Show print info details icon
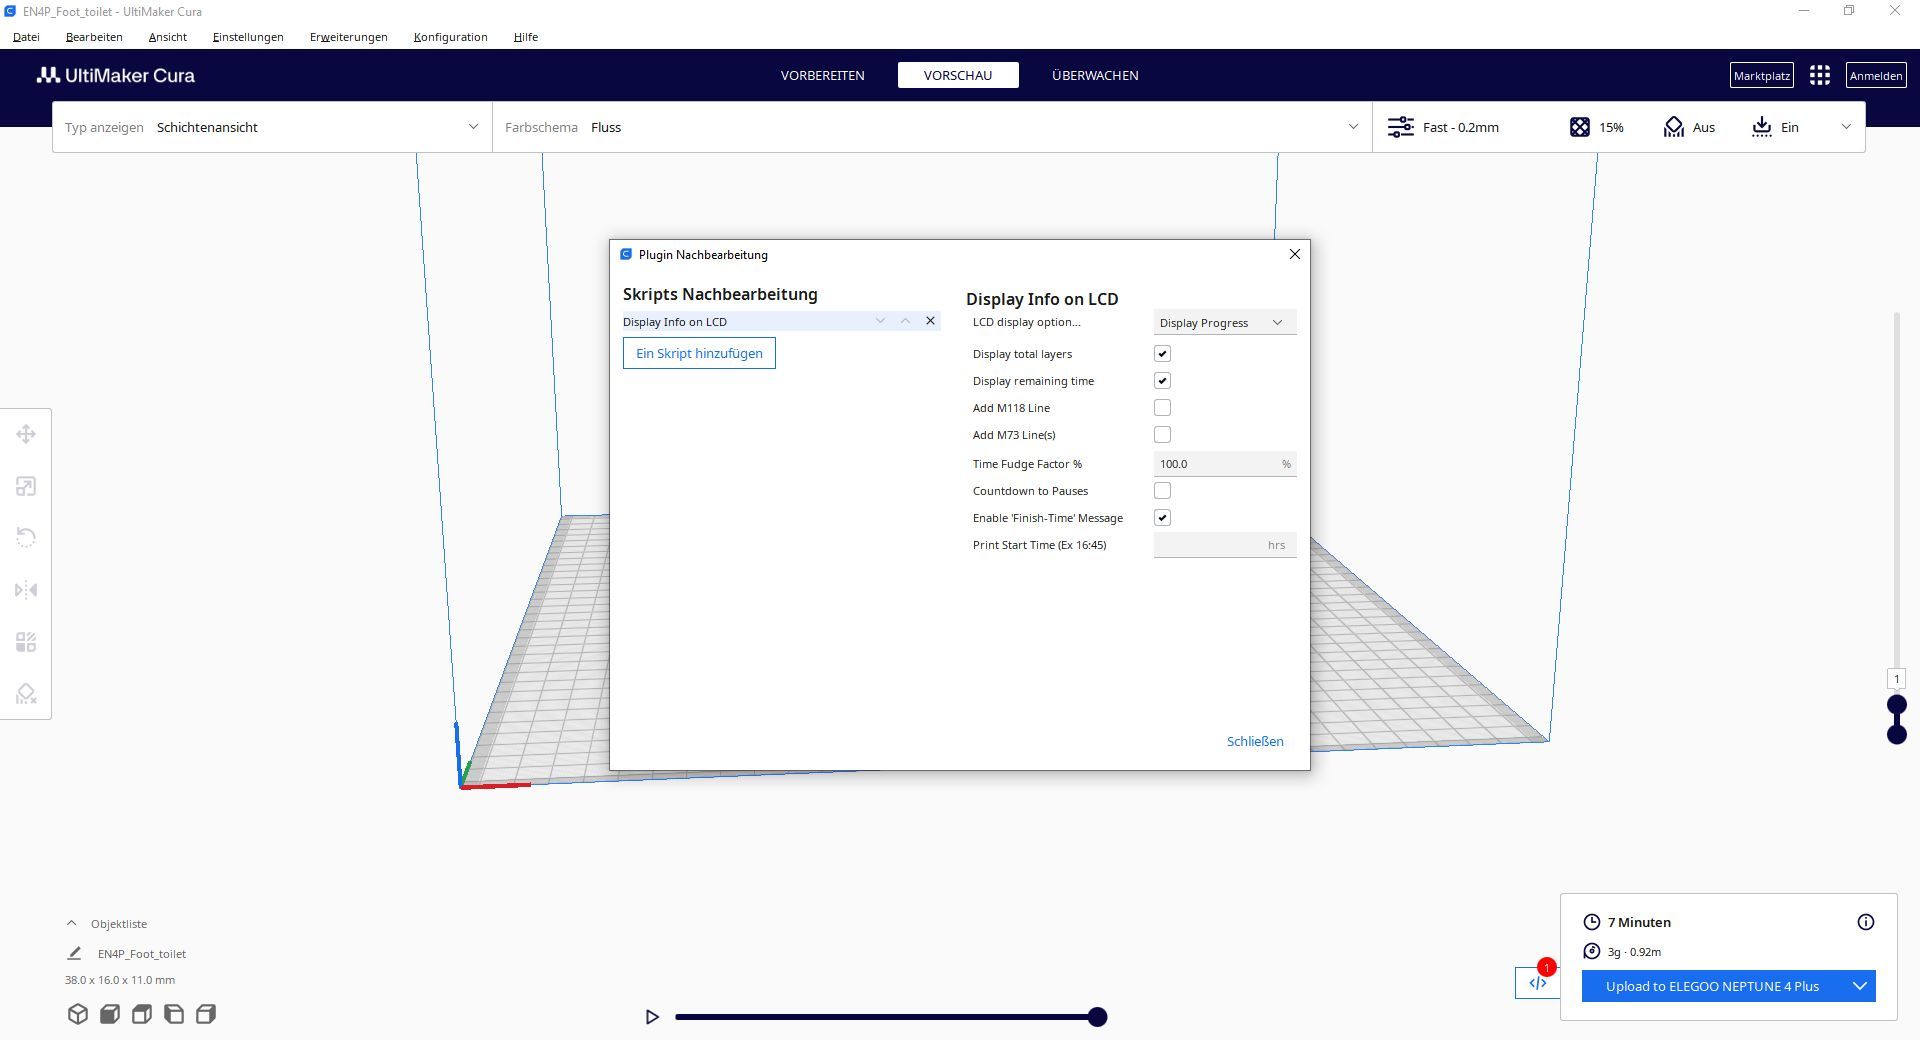The height and width of the screenshot is (1040, 1920). pos(1866,922)
